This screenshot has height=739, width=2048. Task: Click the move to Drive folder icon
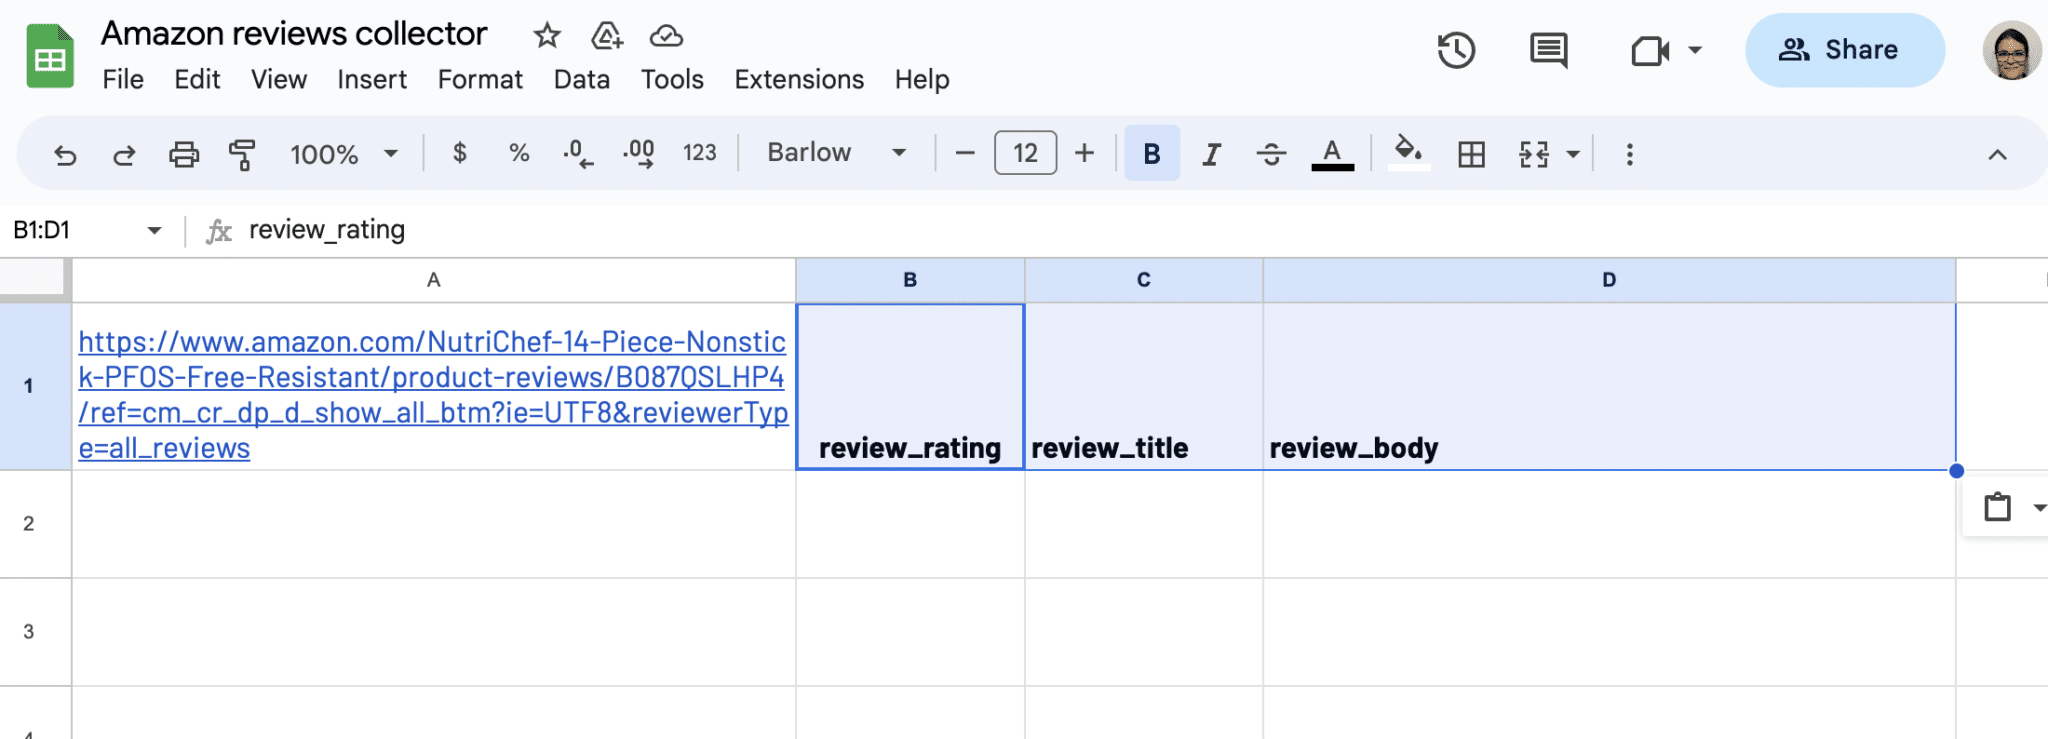click(x=607, y=36)
